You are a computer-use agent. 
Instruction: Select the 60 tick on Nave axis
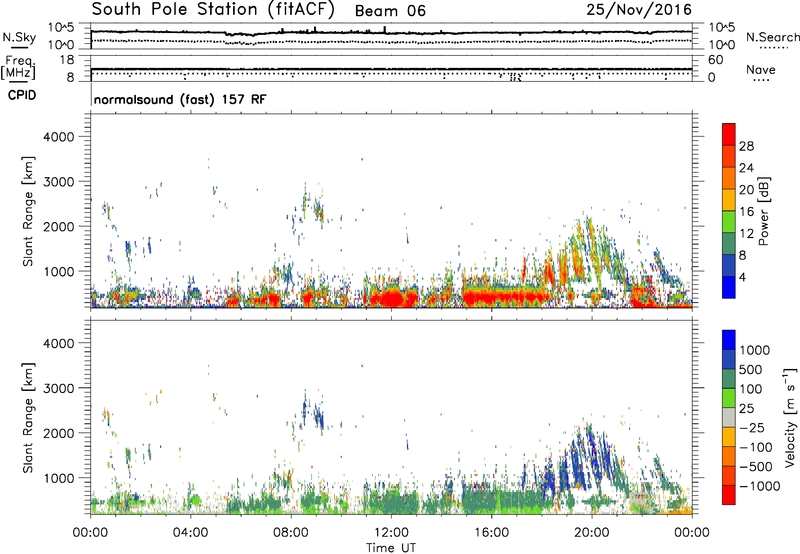point(715,60)
